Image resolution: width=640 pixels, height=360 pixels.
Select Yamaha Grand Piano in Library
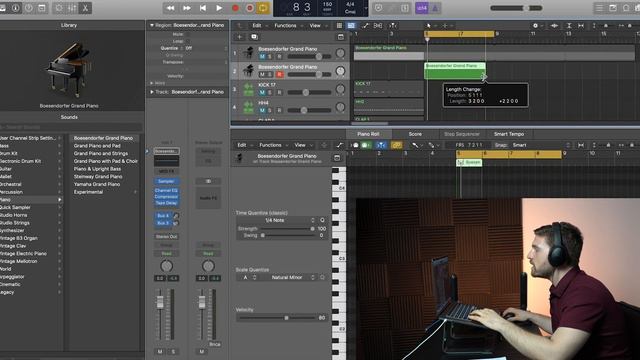click(x=97, y=184)
